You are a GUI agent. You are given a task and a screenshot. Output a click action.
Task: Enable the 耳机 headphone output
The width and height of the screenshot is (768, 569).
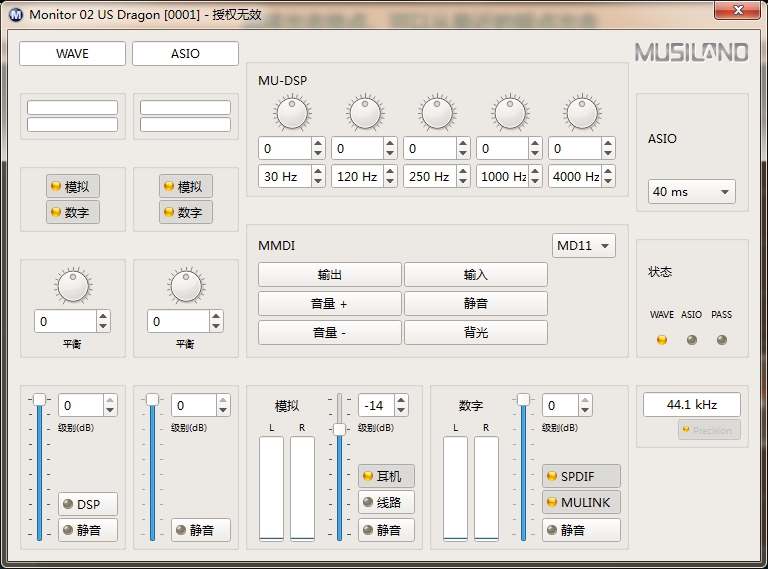[x=386, y=476]
